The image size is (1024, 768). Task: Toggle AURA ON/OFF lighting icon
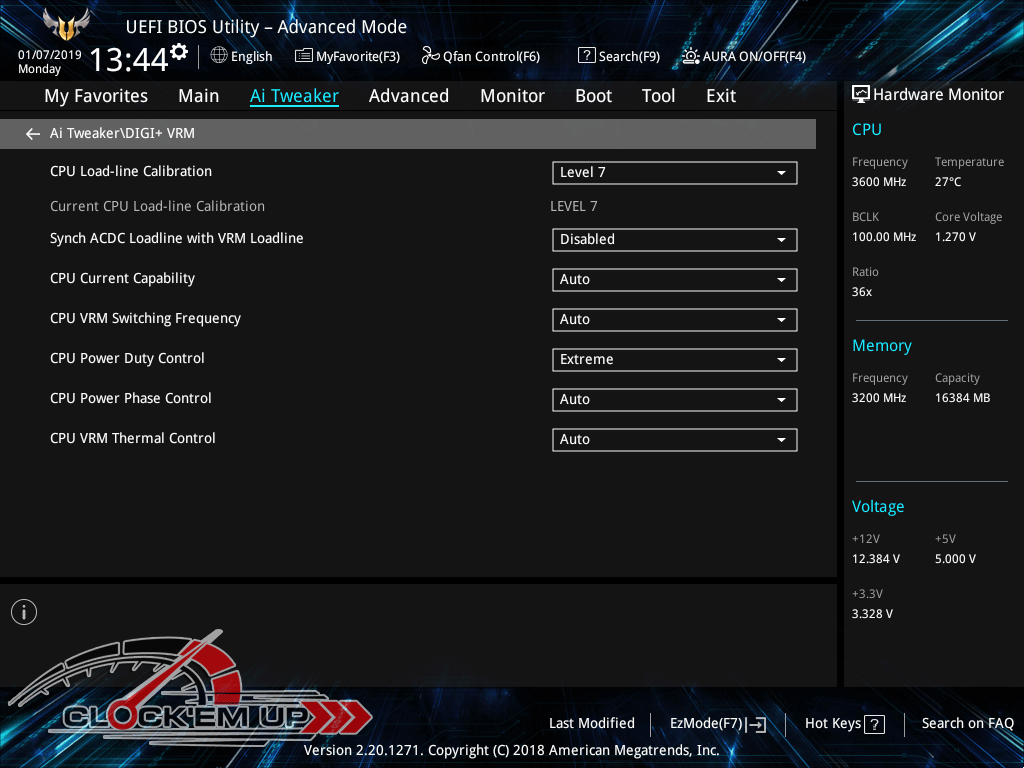tap(691, 56)
